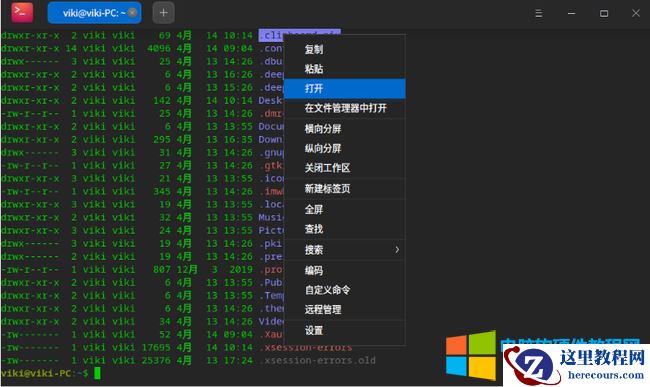This screenshot has height=387, width=650.
Task: Click the .xsession-errors.old file name
Action: [317, 360]
